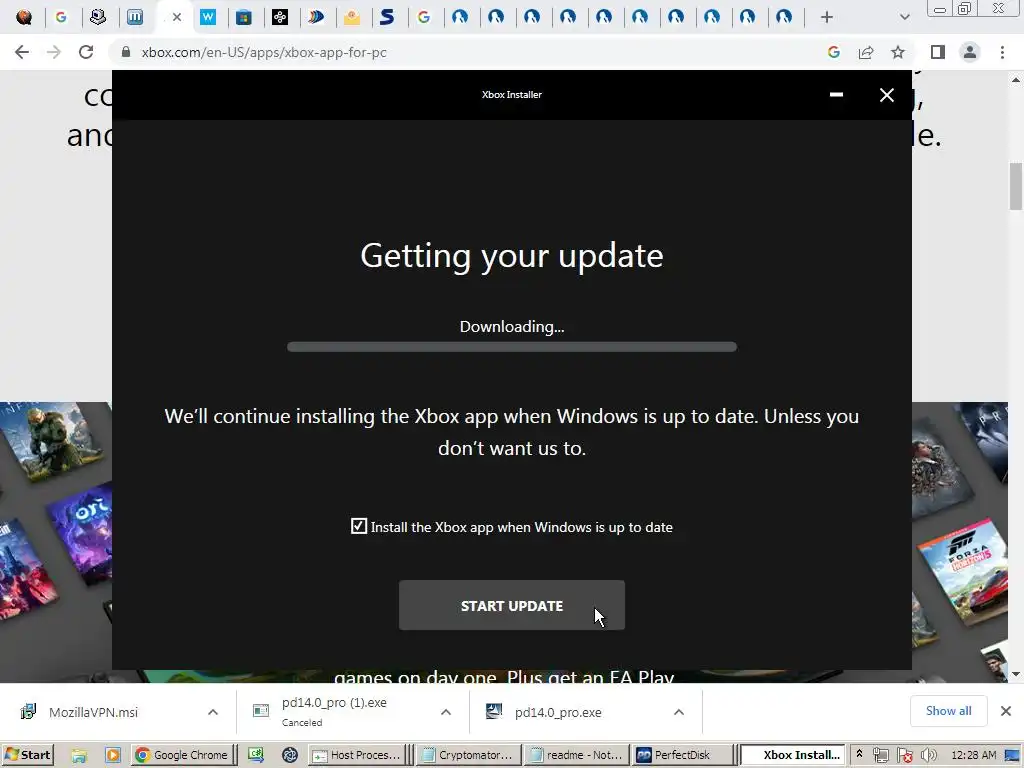The width and height of the screenshot is (1024, 768).
Task: Bookmark this page with the star
Action: tap(898, 52)
